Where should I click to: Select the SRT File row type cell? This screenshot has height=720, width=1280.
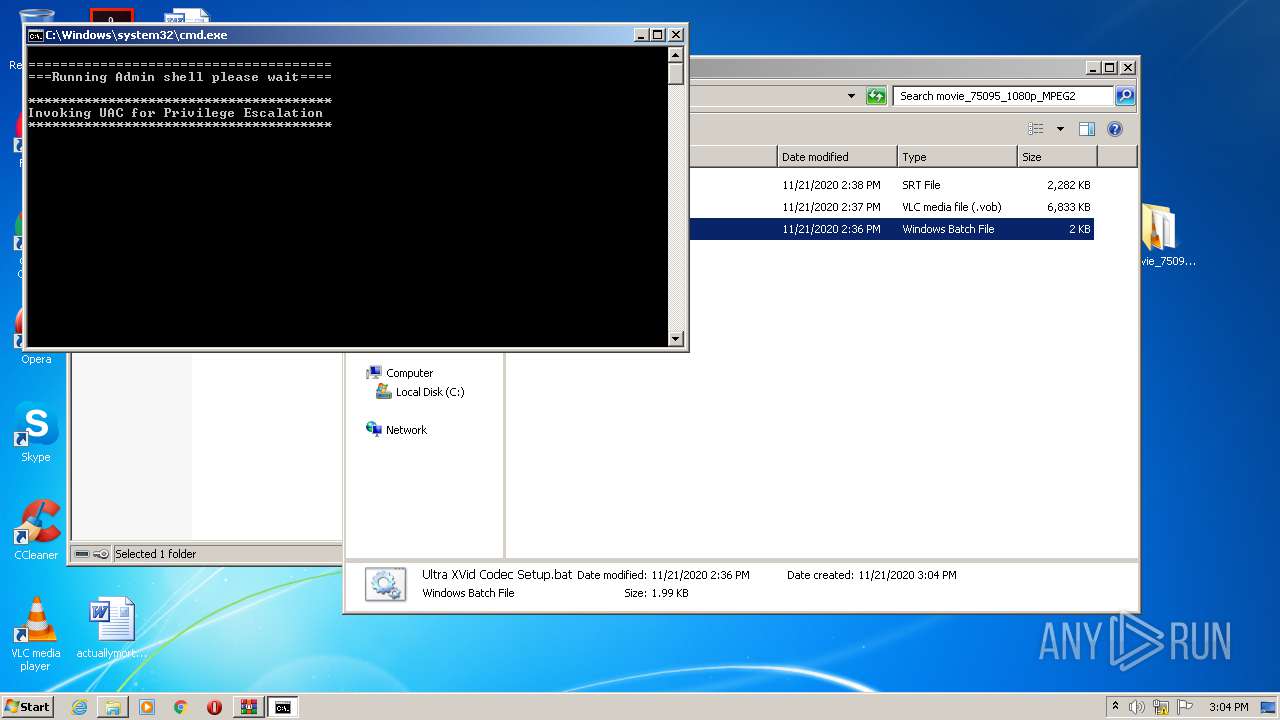921,185
